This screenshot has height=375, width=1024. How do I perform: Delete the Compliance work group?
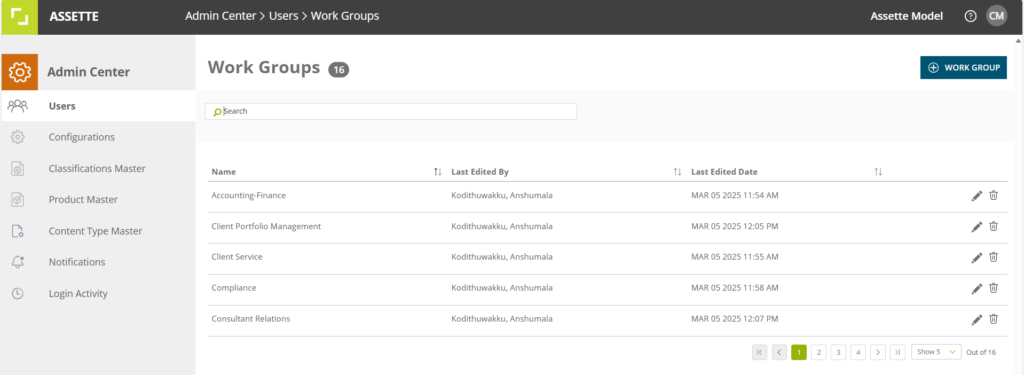pyautogui.click(x=993, y=288)
